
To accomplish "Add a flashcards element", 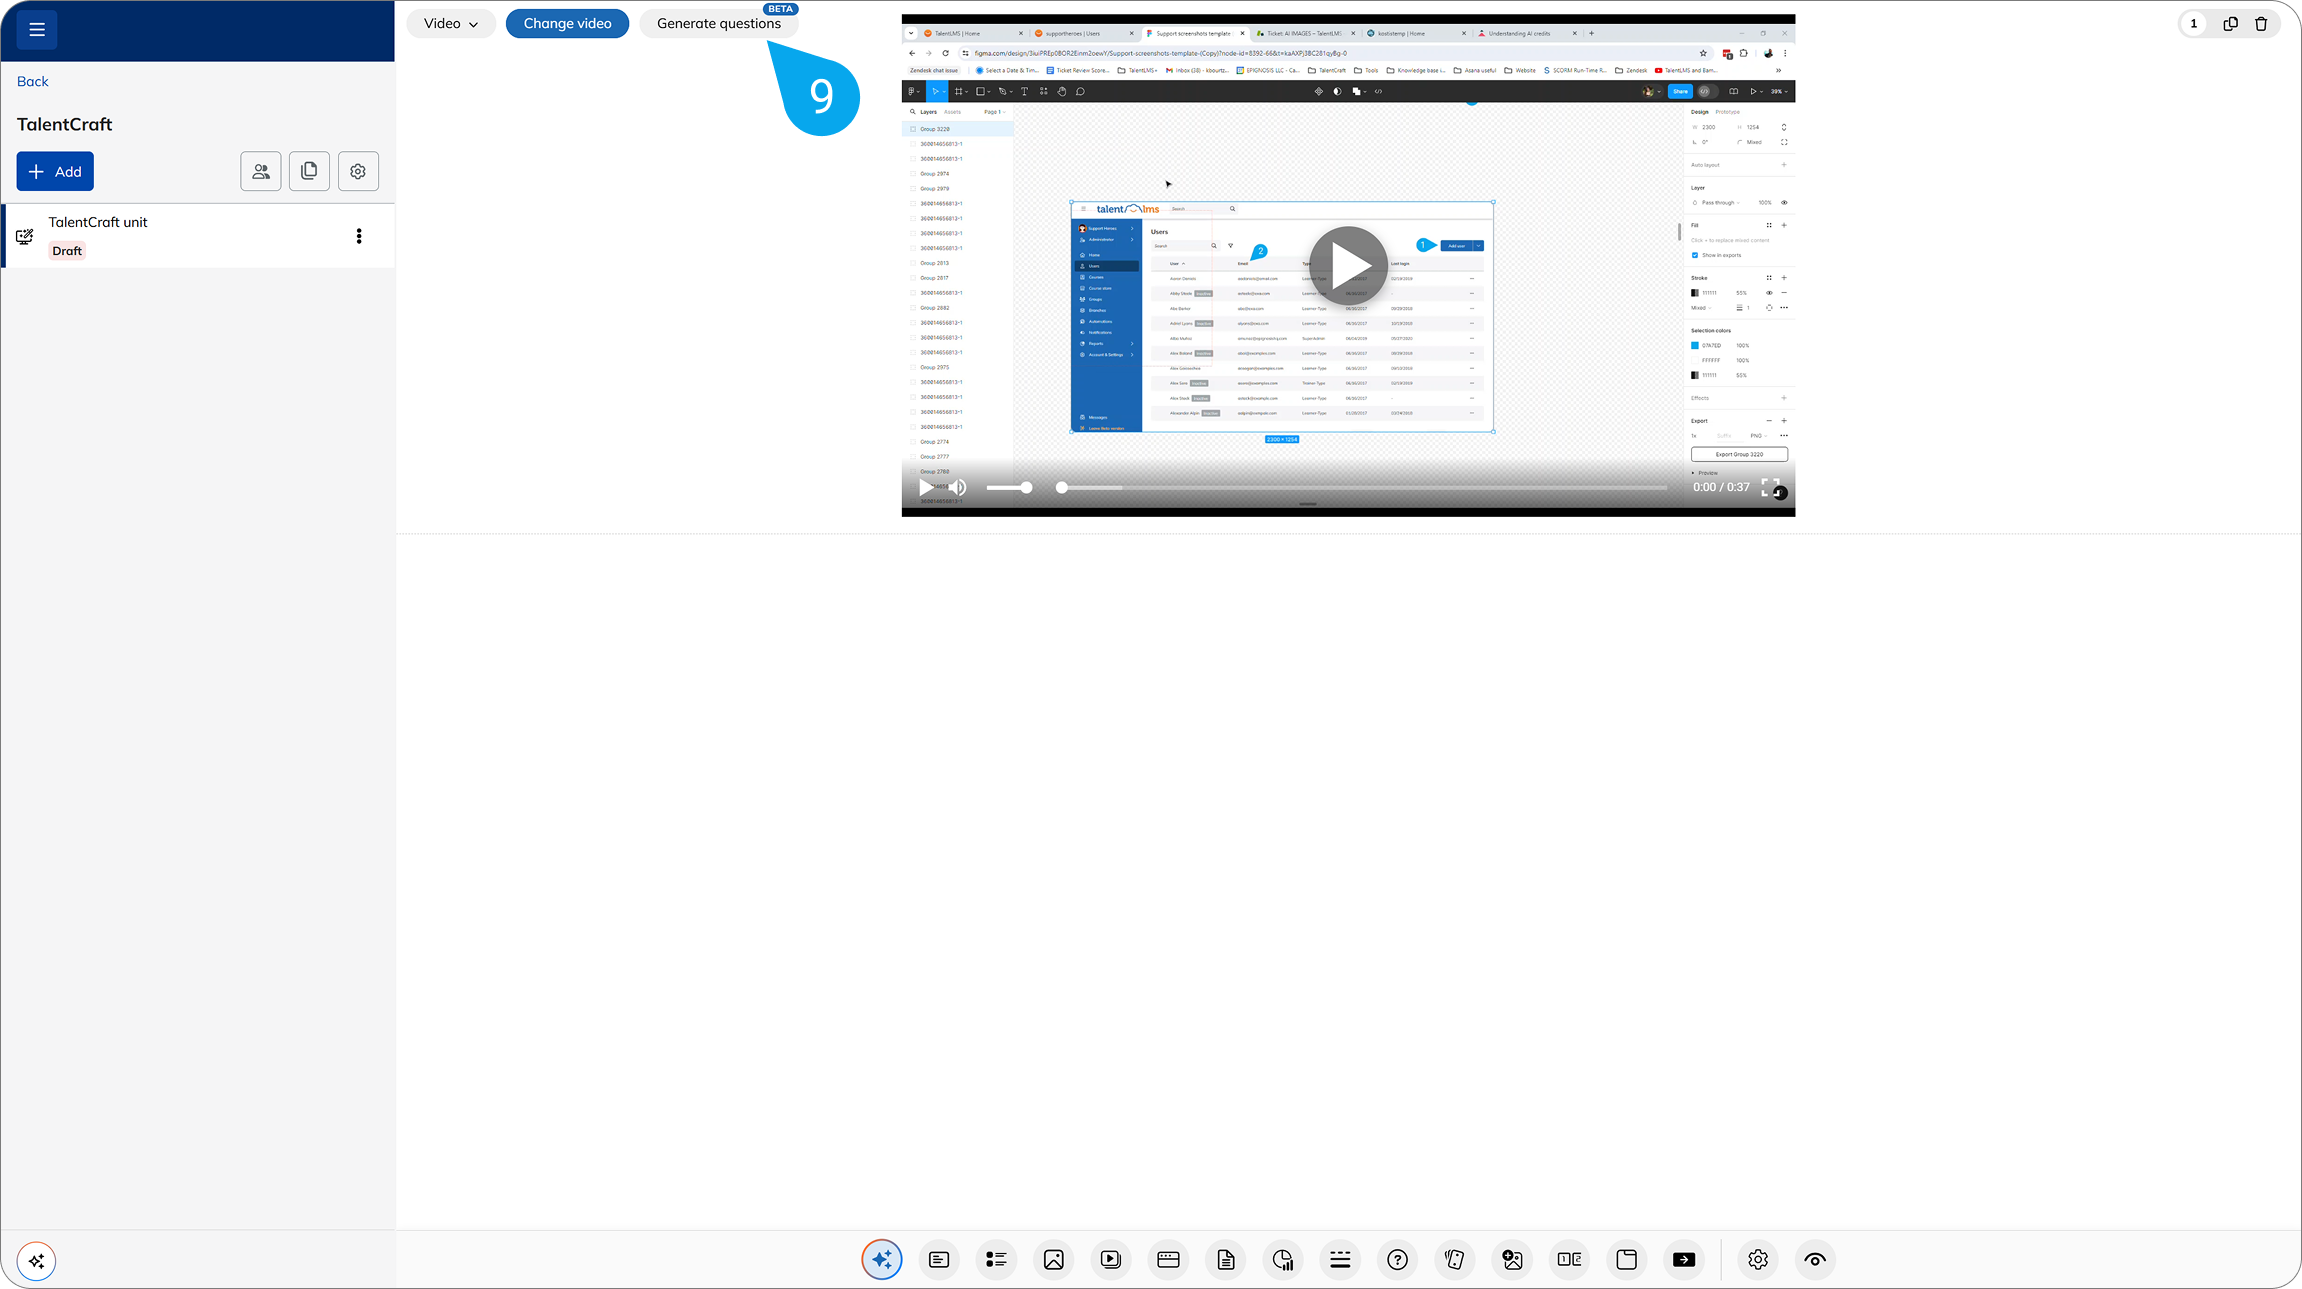I will coord(1454,1260).
